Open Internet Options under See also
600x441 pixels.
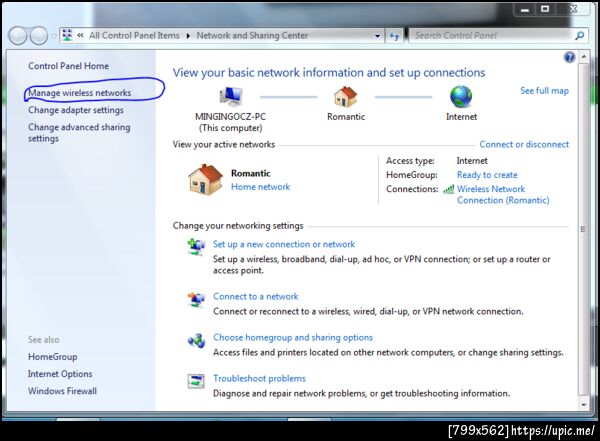pyautogui.click(x=60, y=374)
